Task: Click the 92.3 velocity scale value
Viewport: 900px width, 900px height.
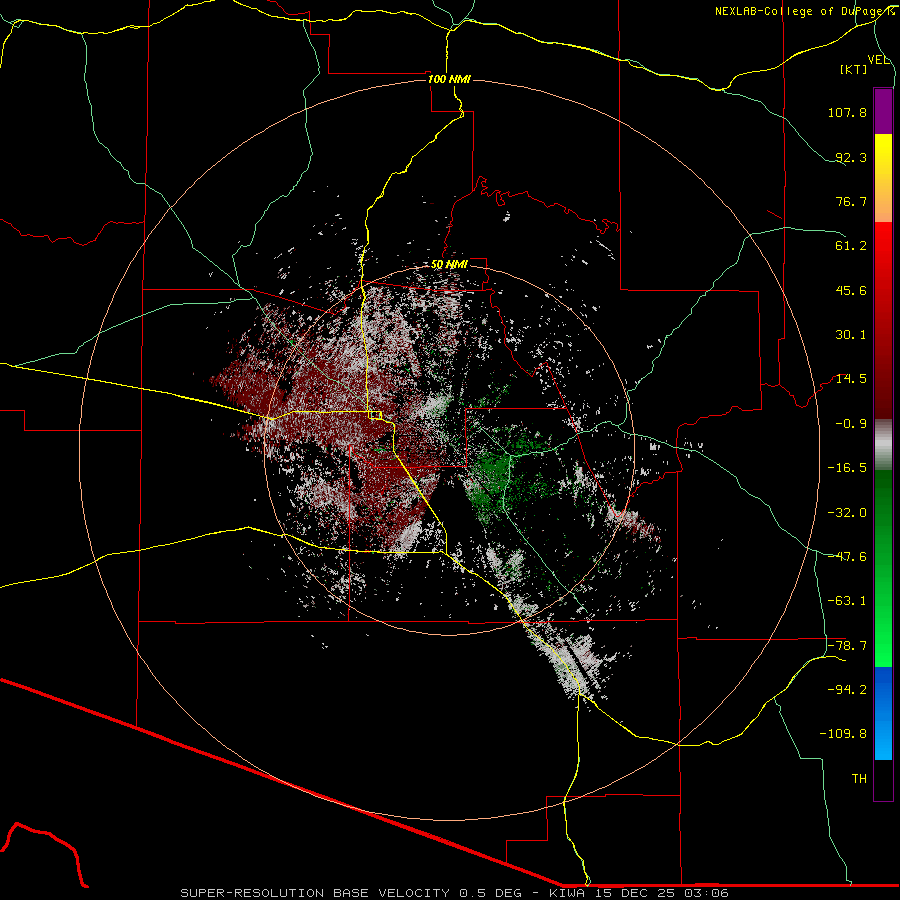Action: 851,157
